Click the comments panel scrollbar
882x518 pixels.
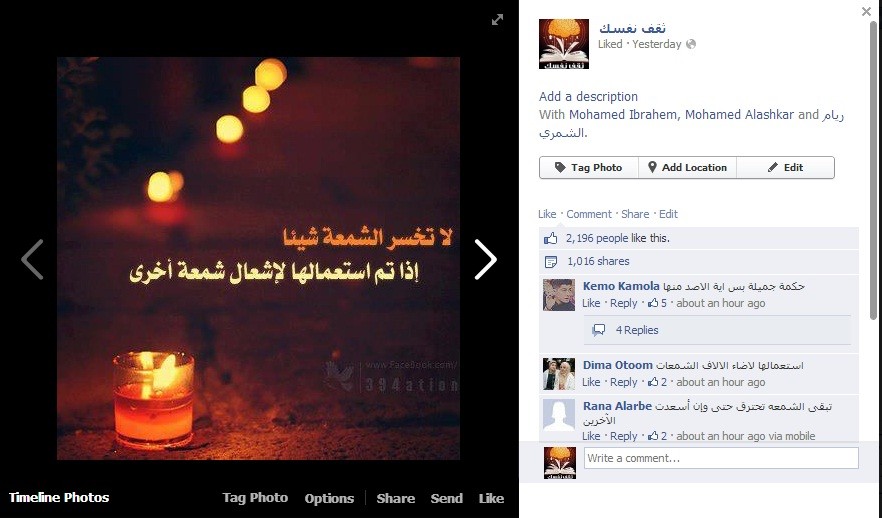[873, 170]
